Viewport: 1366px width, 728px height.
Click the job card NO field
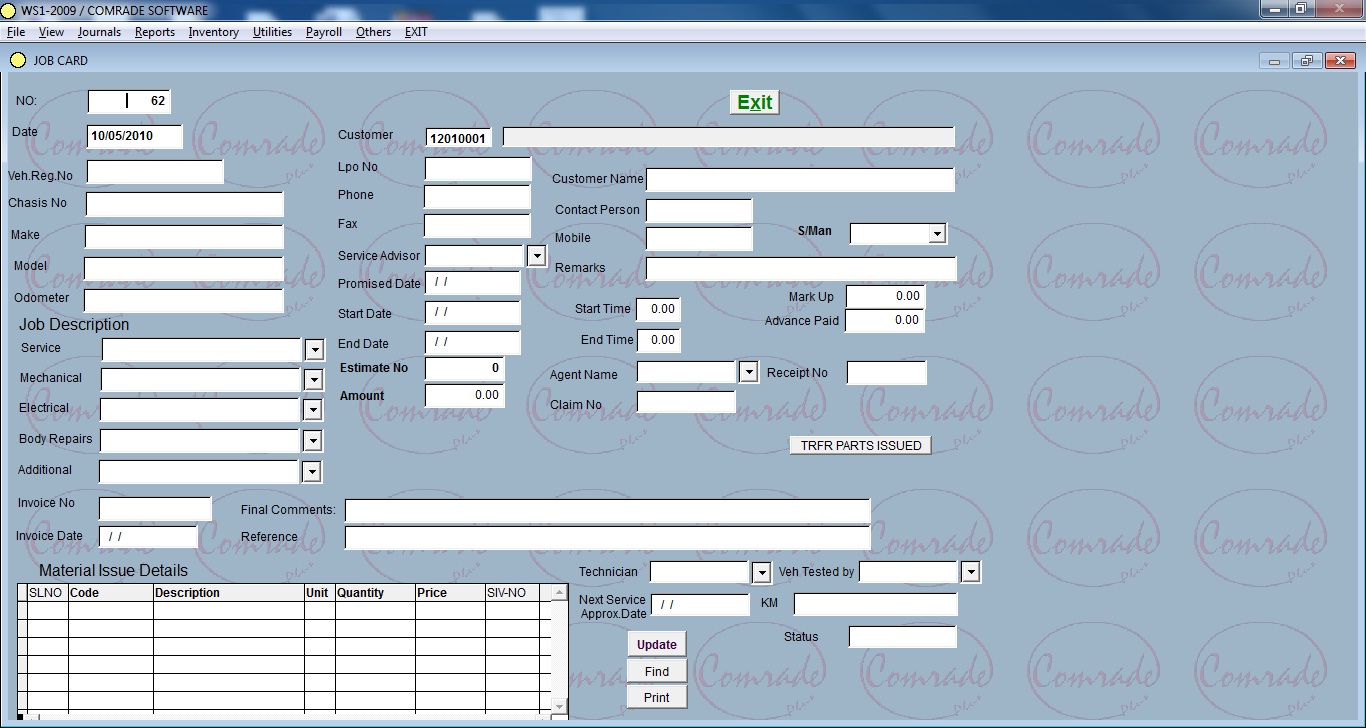point(129,101)
